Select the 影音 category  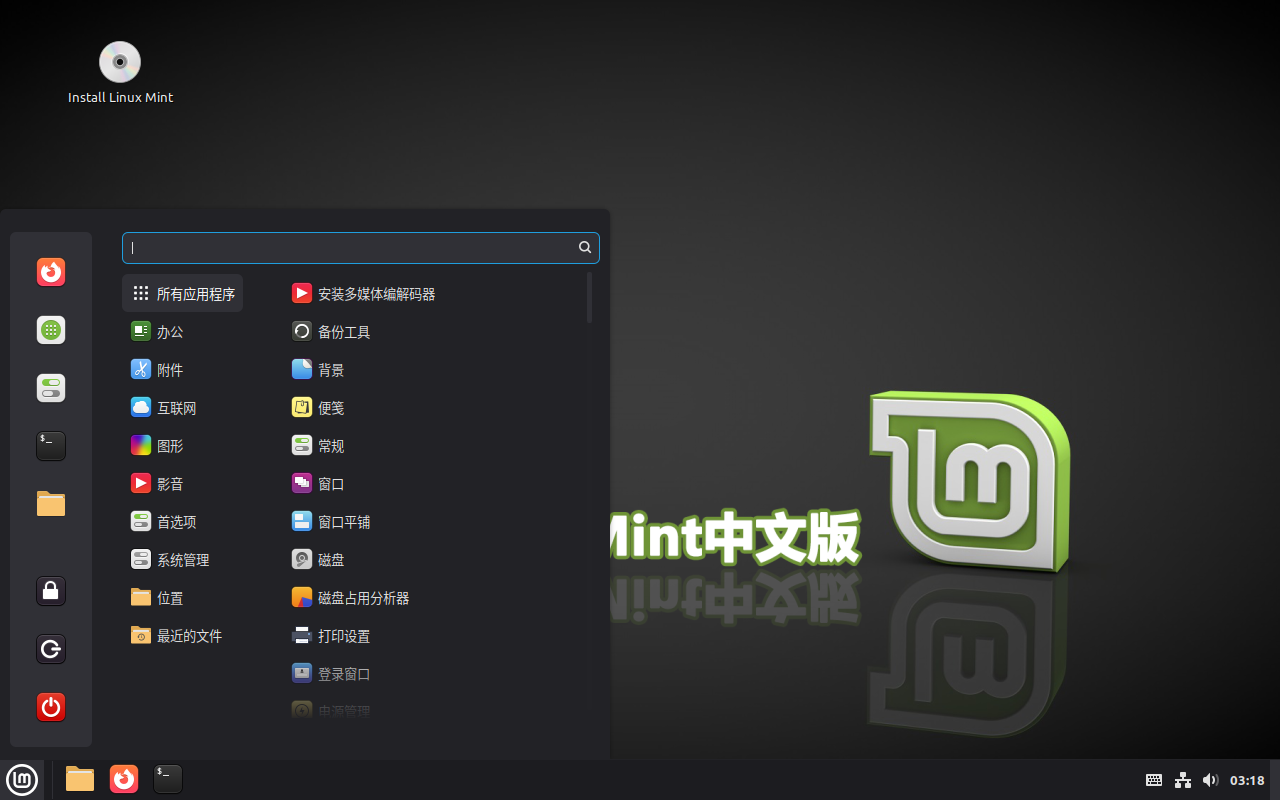183,484
